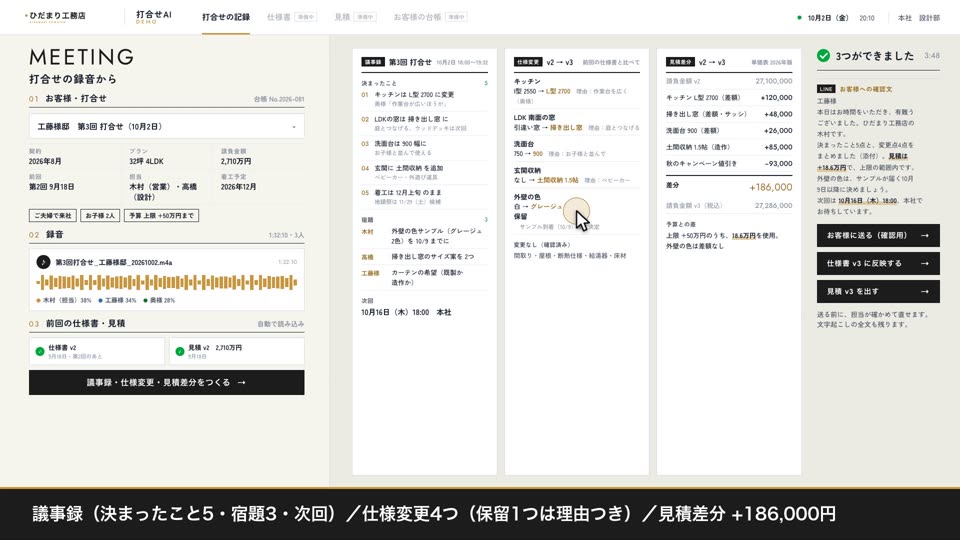Click the 10月2日(金) date in header

(x=828, y=18)
